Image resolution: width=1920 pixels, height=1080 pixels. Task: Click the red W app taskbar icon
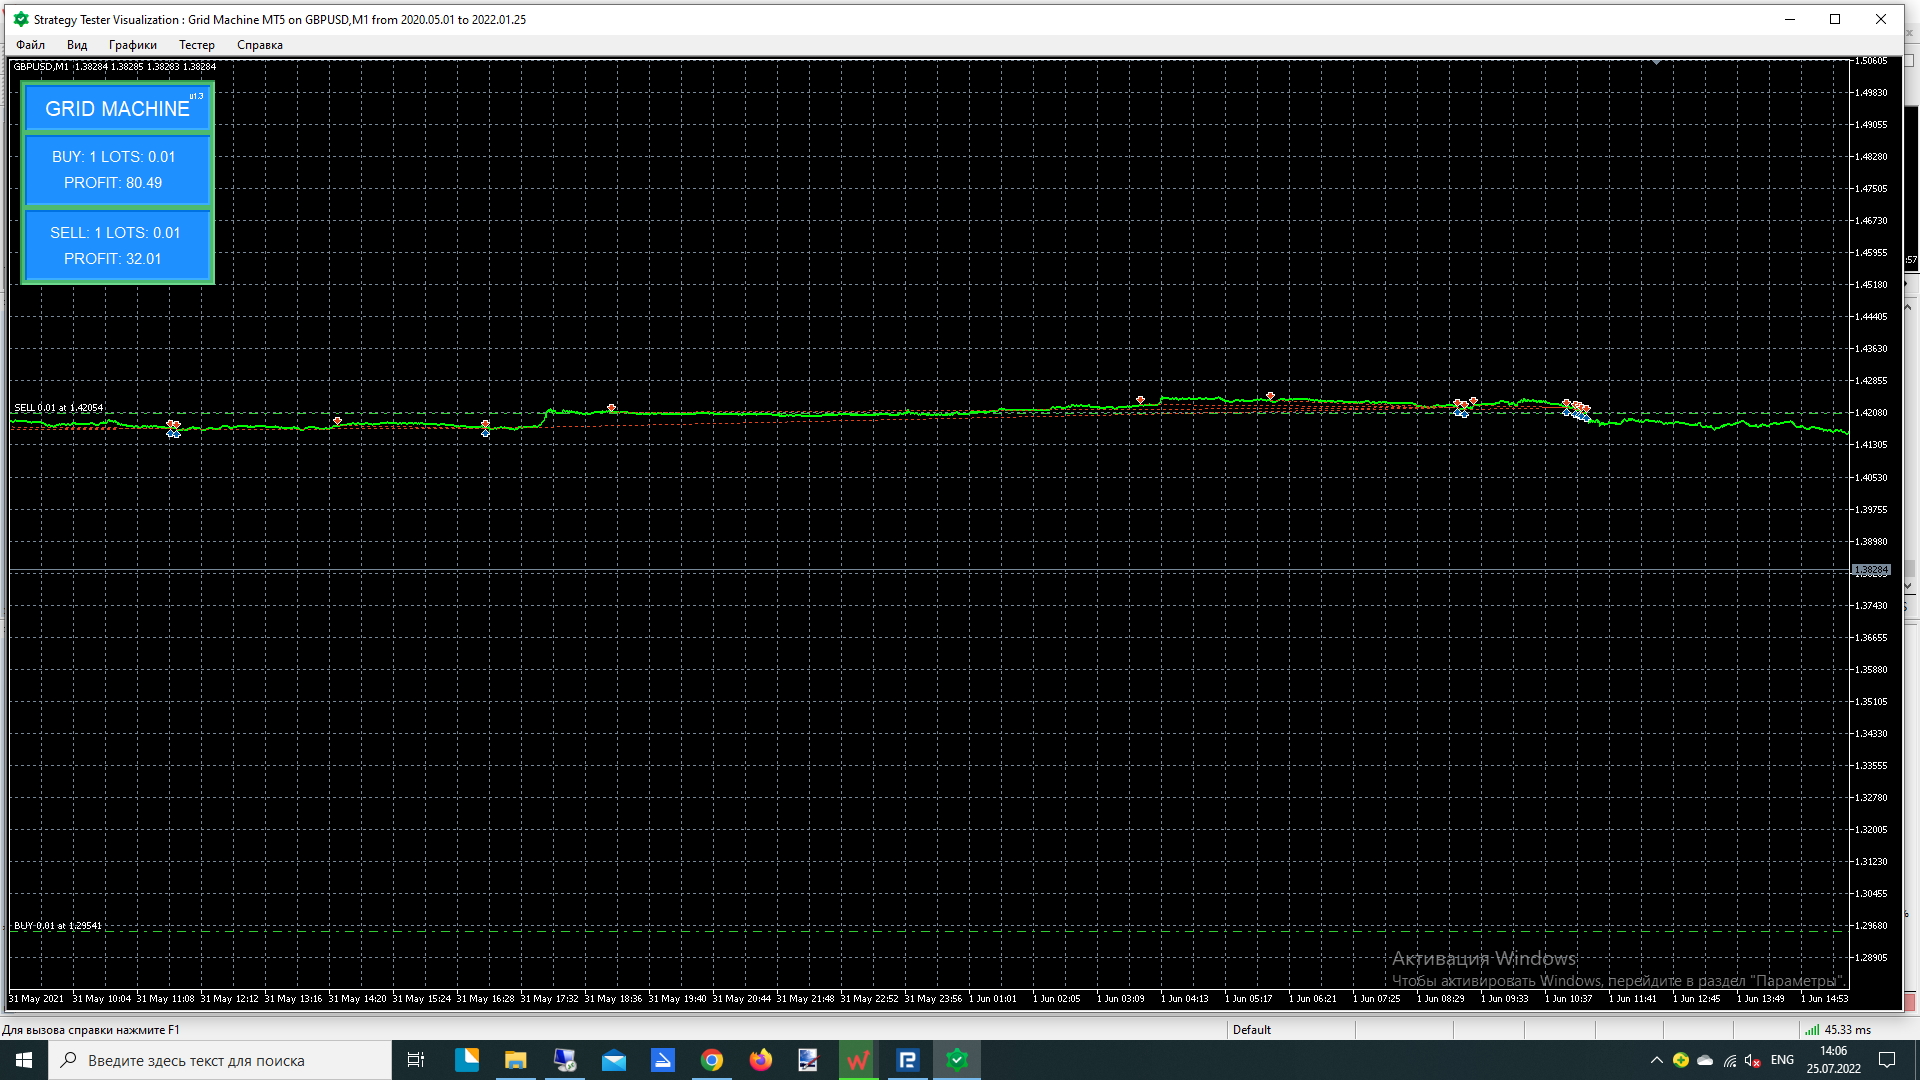pyautogui.click(x=857, y=1060)
